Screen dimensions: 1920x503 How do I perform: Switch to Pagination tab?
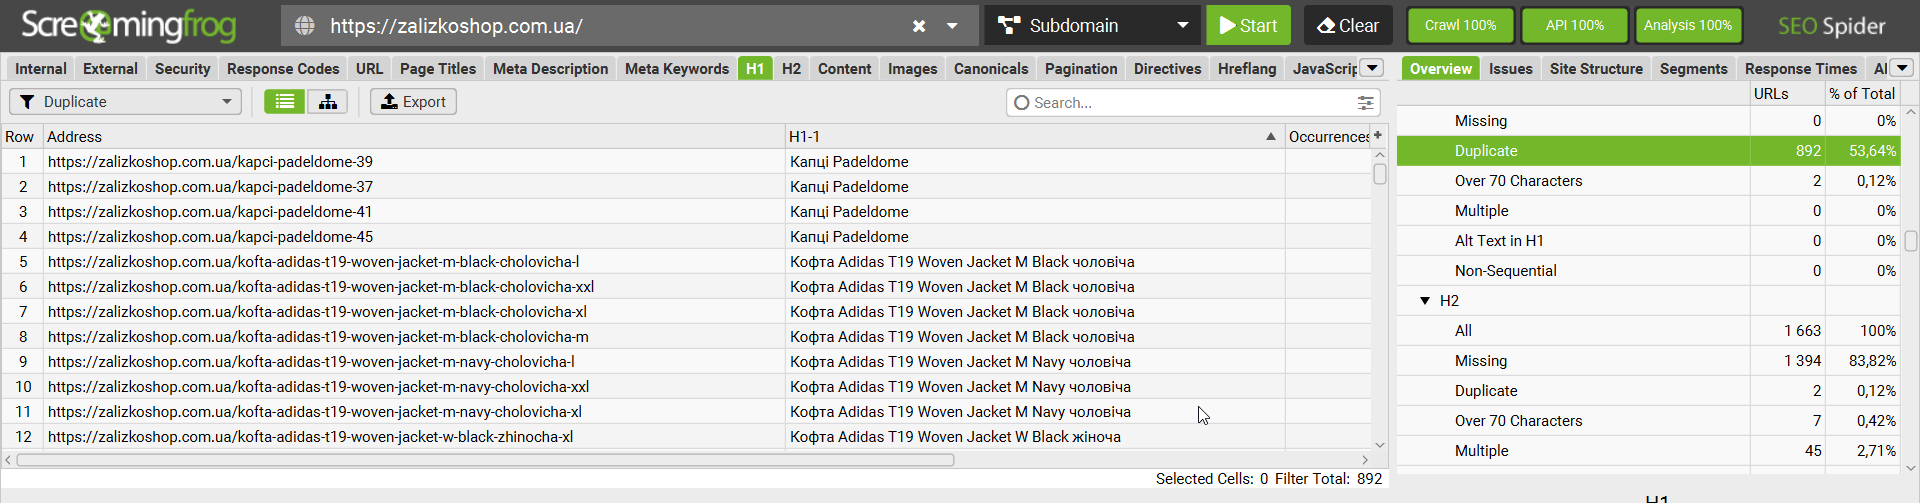point(1081,68)
